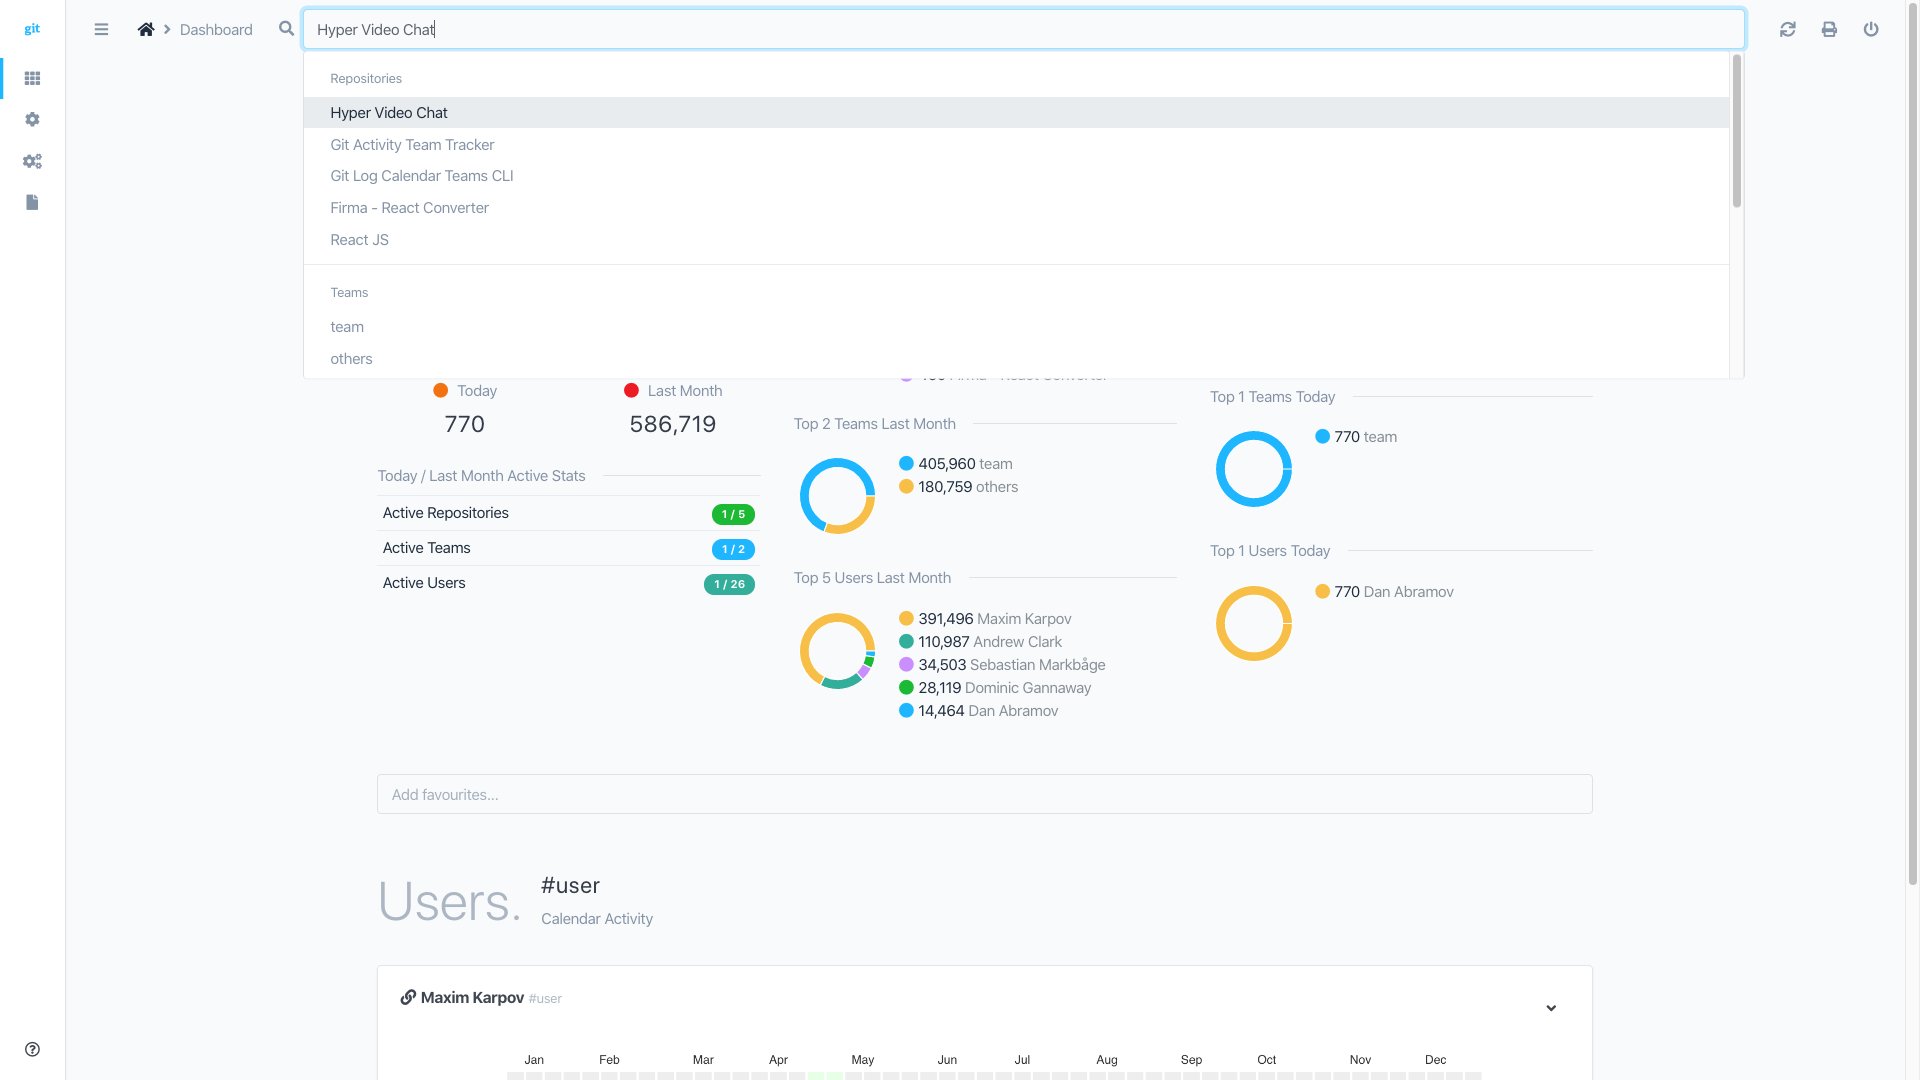This screenshot has height=1080, width=1920.
Task: Open Maxim Karpov user link
Action: click(472, 997)
